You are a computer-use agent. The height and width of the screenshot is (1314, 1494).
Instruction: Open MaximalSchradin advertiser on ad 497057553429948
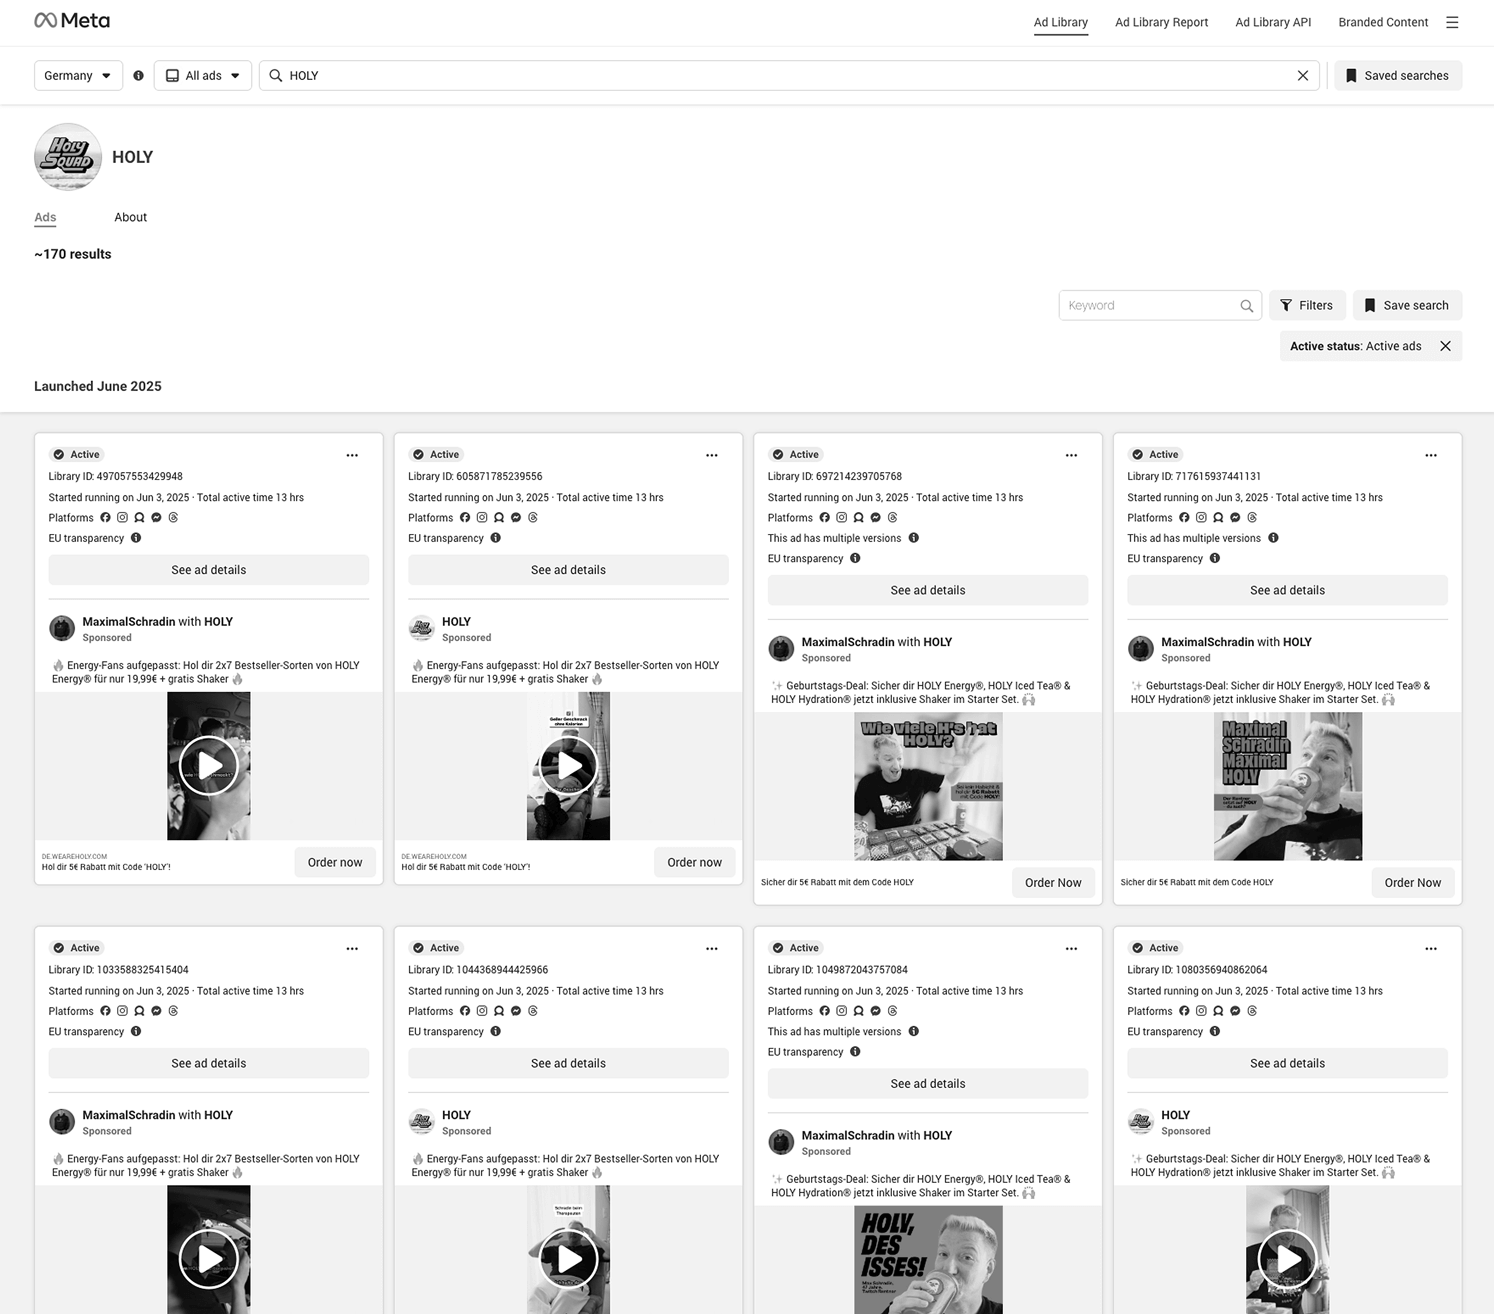[128, 622]
